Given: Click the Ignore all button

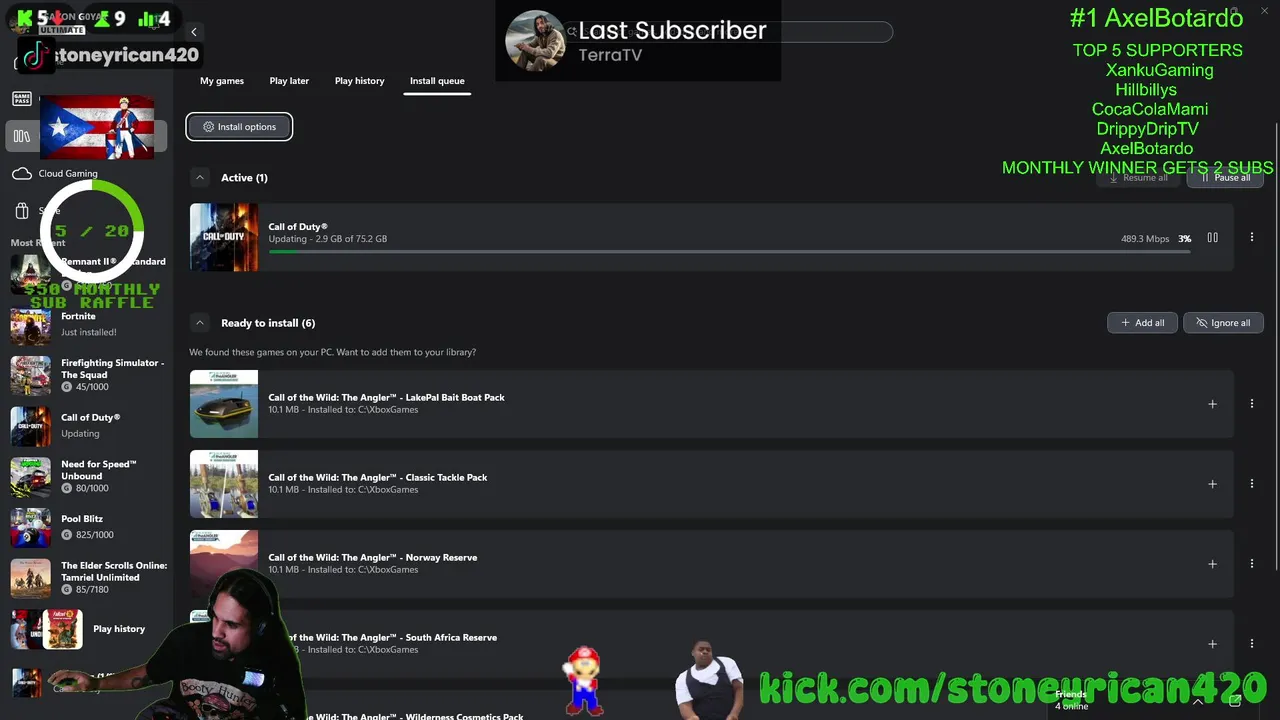Looking at the screenshot, I should click(x=1223, y=323).
